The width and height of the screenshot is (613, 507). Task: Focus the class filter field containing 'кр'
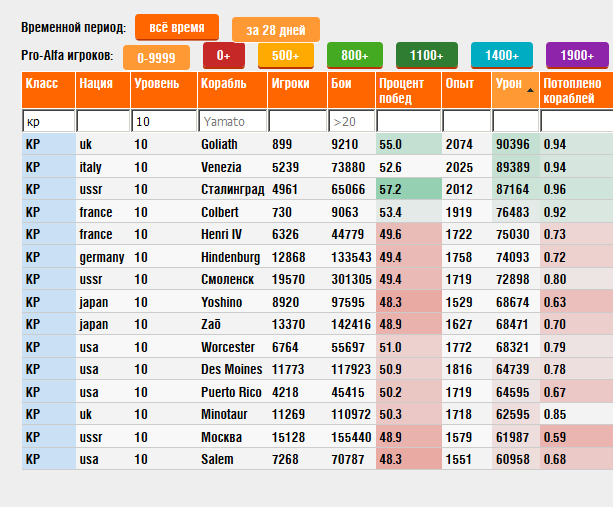[48, 121]
